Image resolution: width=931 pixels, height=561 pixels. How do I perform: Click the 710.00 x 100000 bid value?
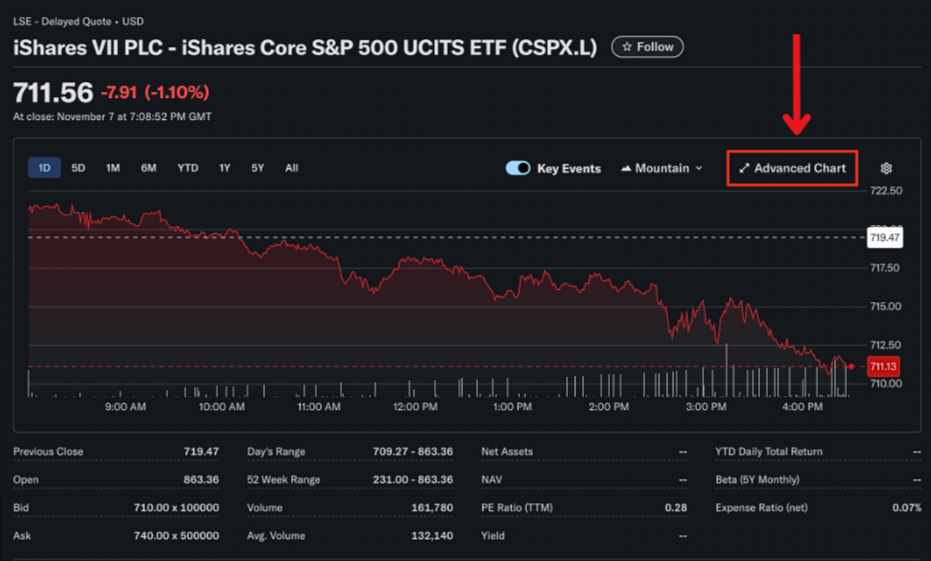(176, 508)
